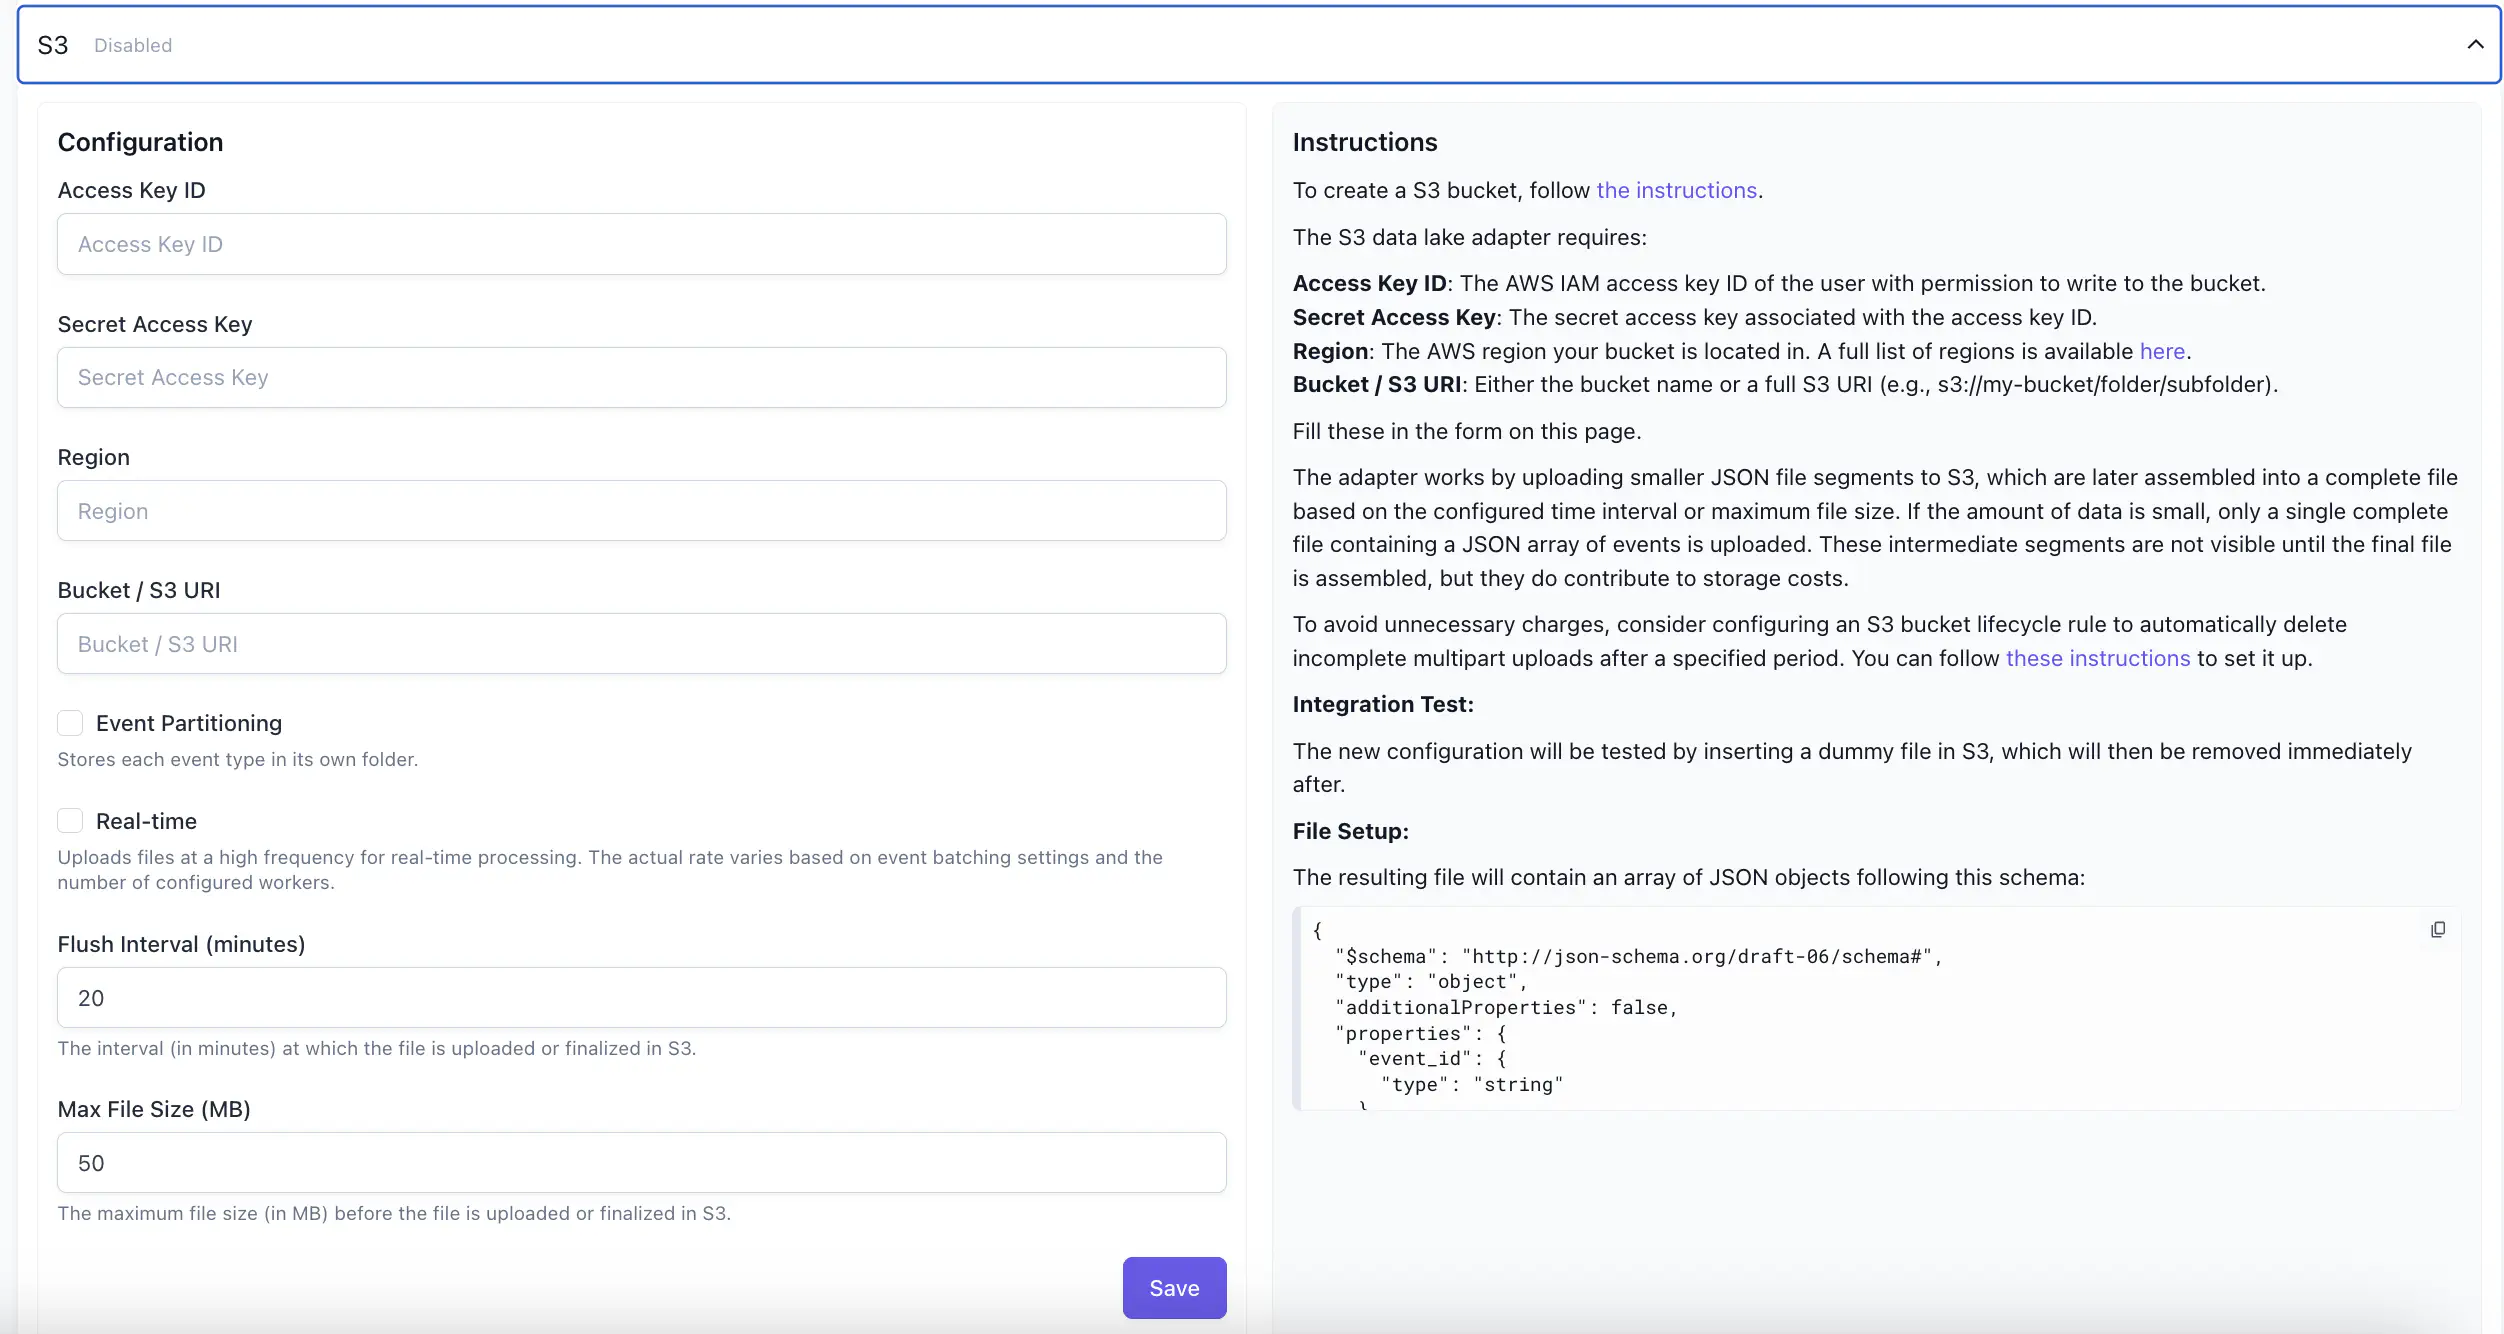This screenshot has height=1334, width=2504.
Task: Click the Save button
Action: (1174, 1288)
